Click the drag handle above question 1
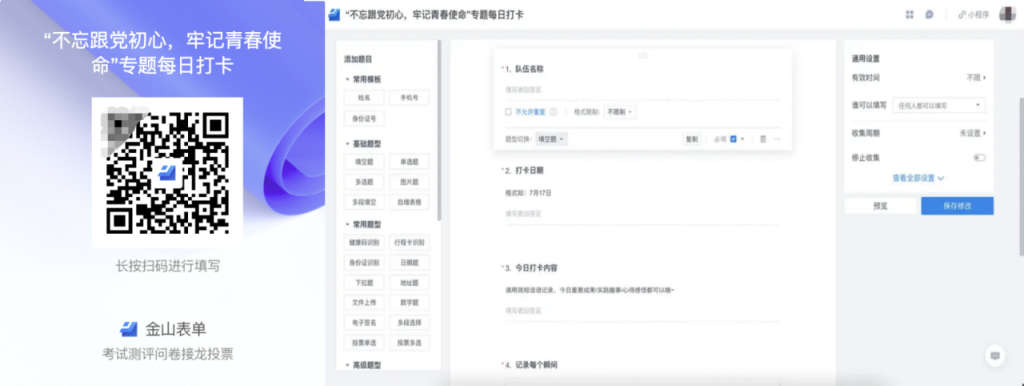 [643, 56]
